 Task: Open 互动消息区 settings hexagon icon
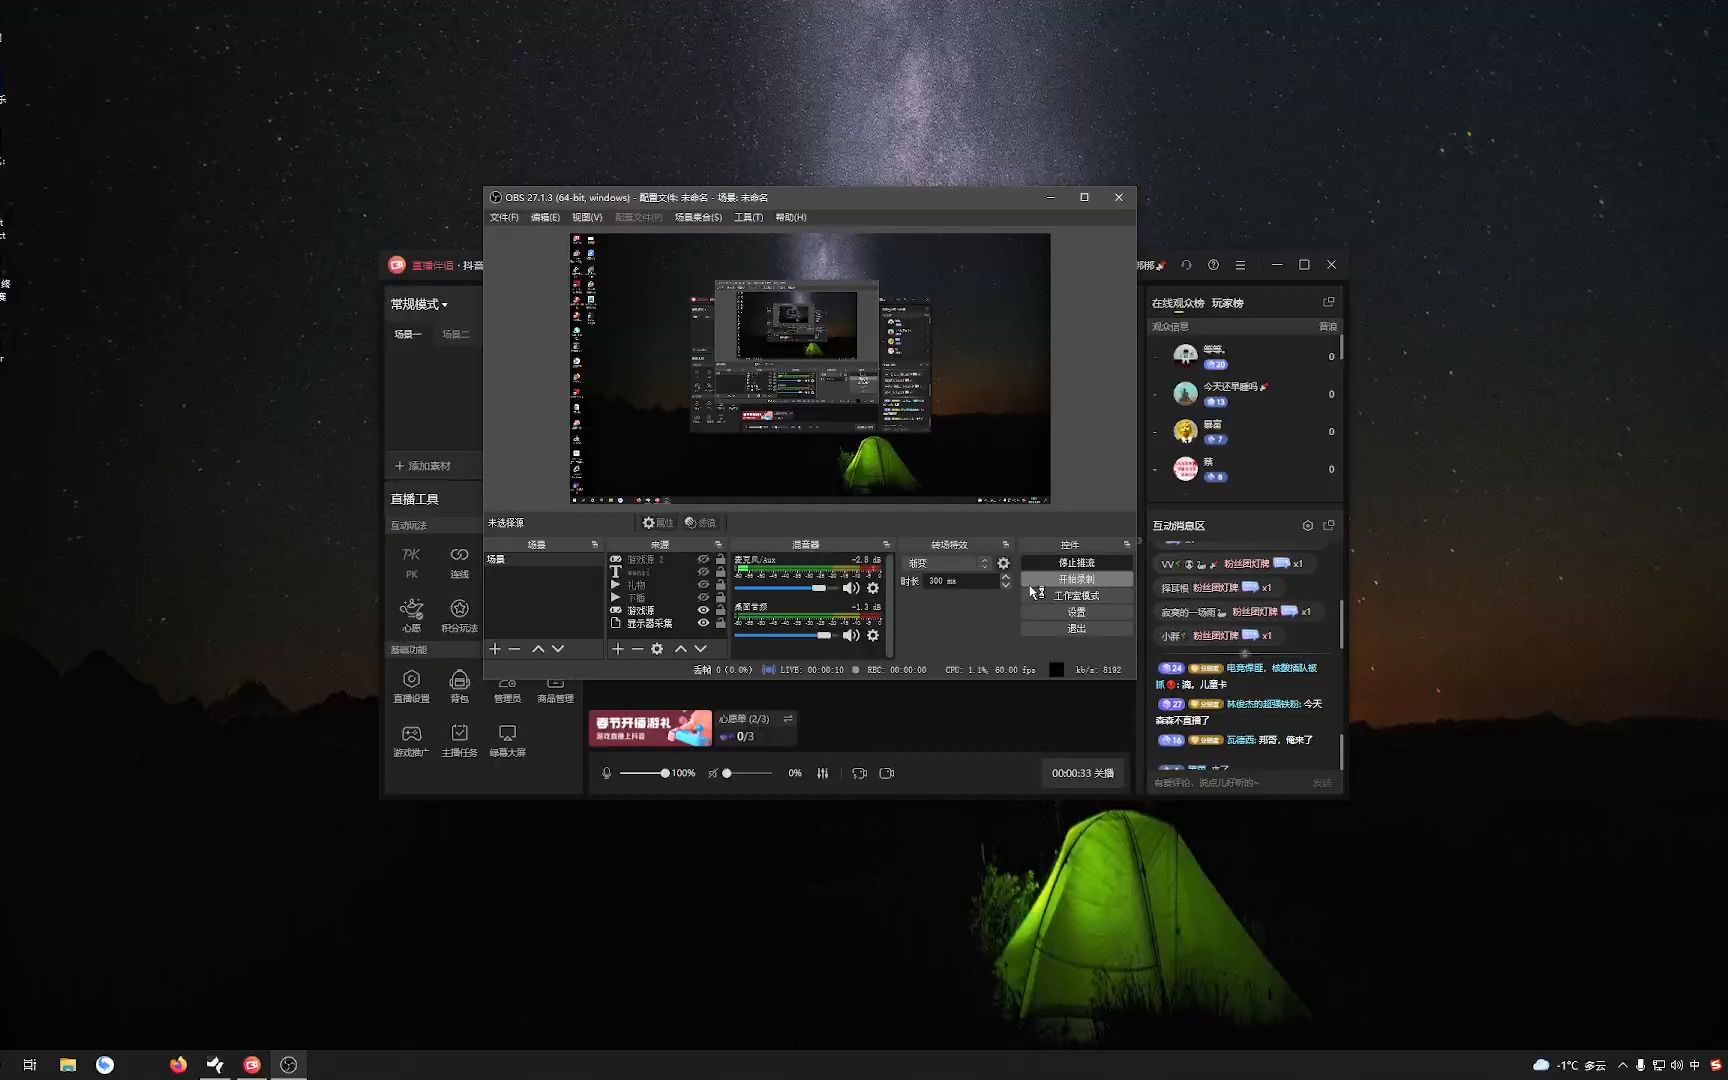[x=1307, y=525]
